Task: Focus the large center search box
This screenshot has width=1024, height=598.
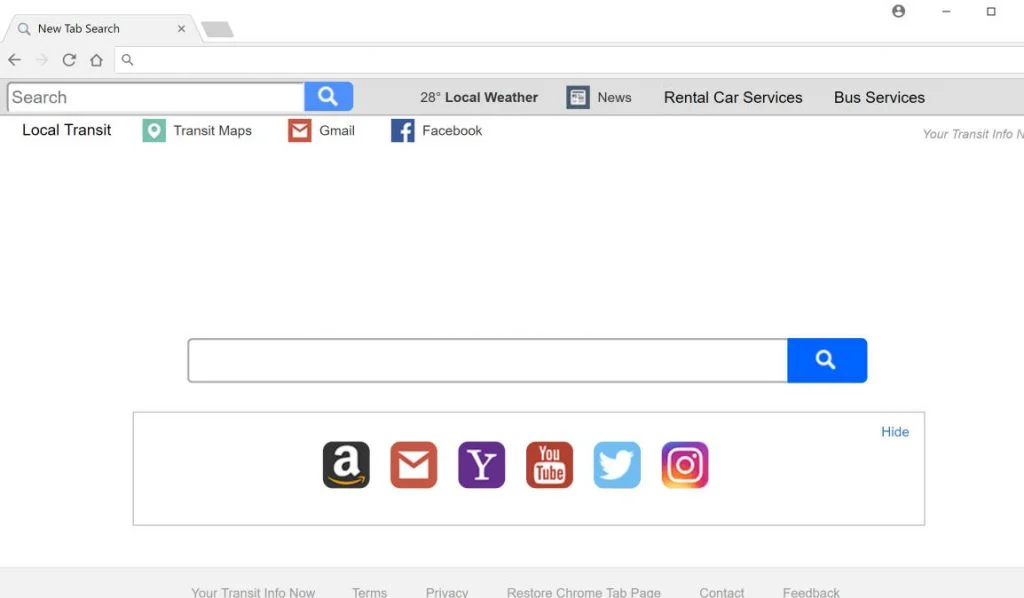Action: pos(488,360)
